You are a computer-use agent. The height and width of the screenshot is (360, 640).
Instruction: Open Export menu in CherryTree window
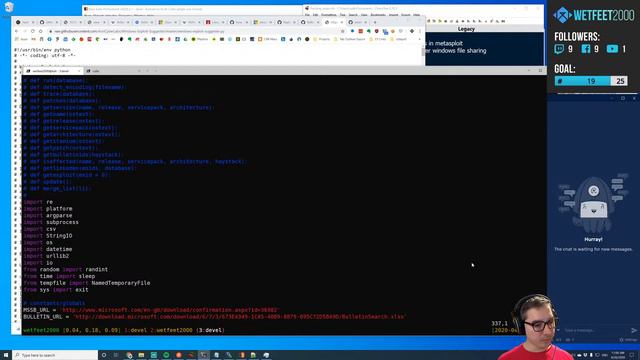click(x=405, y=15)
